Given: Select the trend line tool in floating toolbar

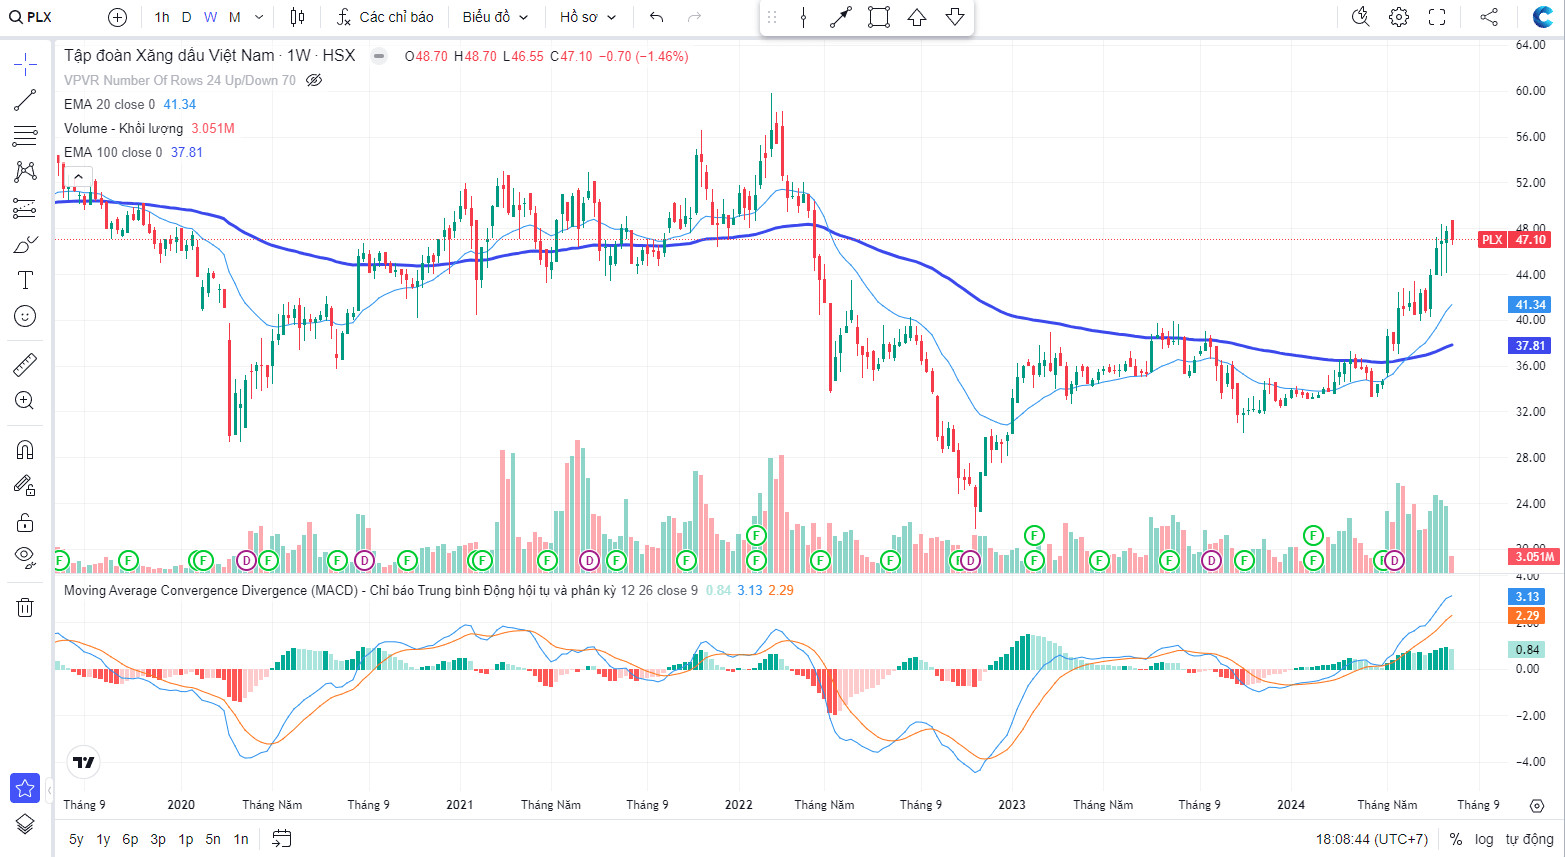Looking at the screenshot, I should (x=841, y=17).
